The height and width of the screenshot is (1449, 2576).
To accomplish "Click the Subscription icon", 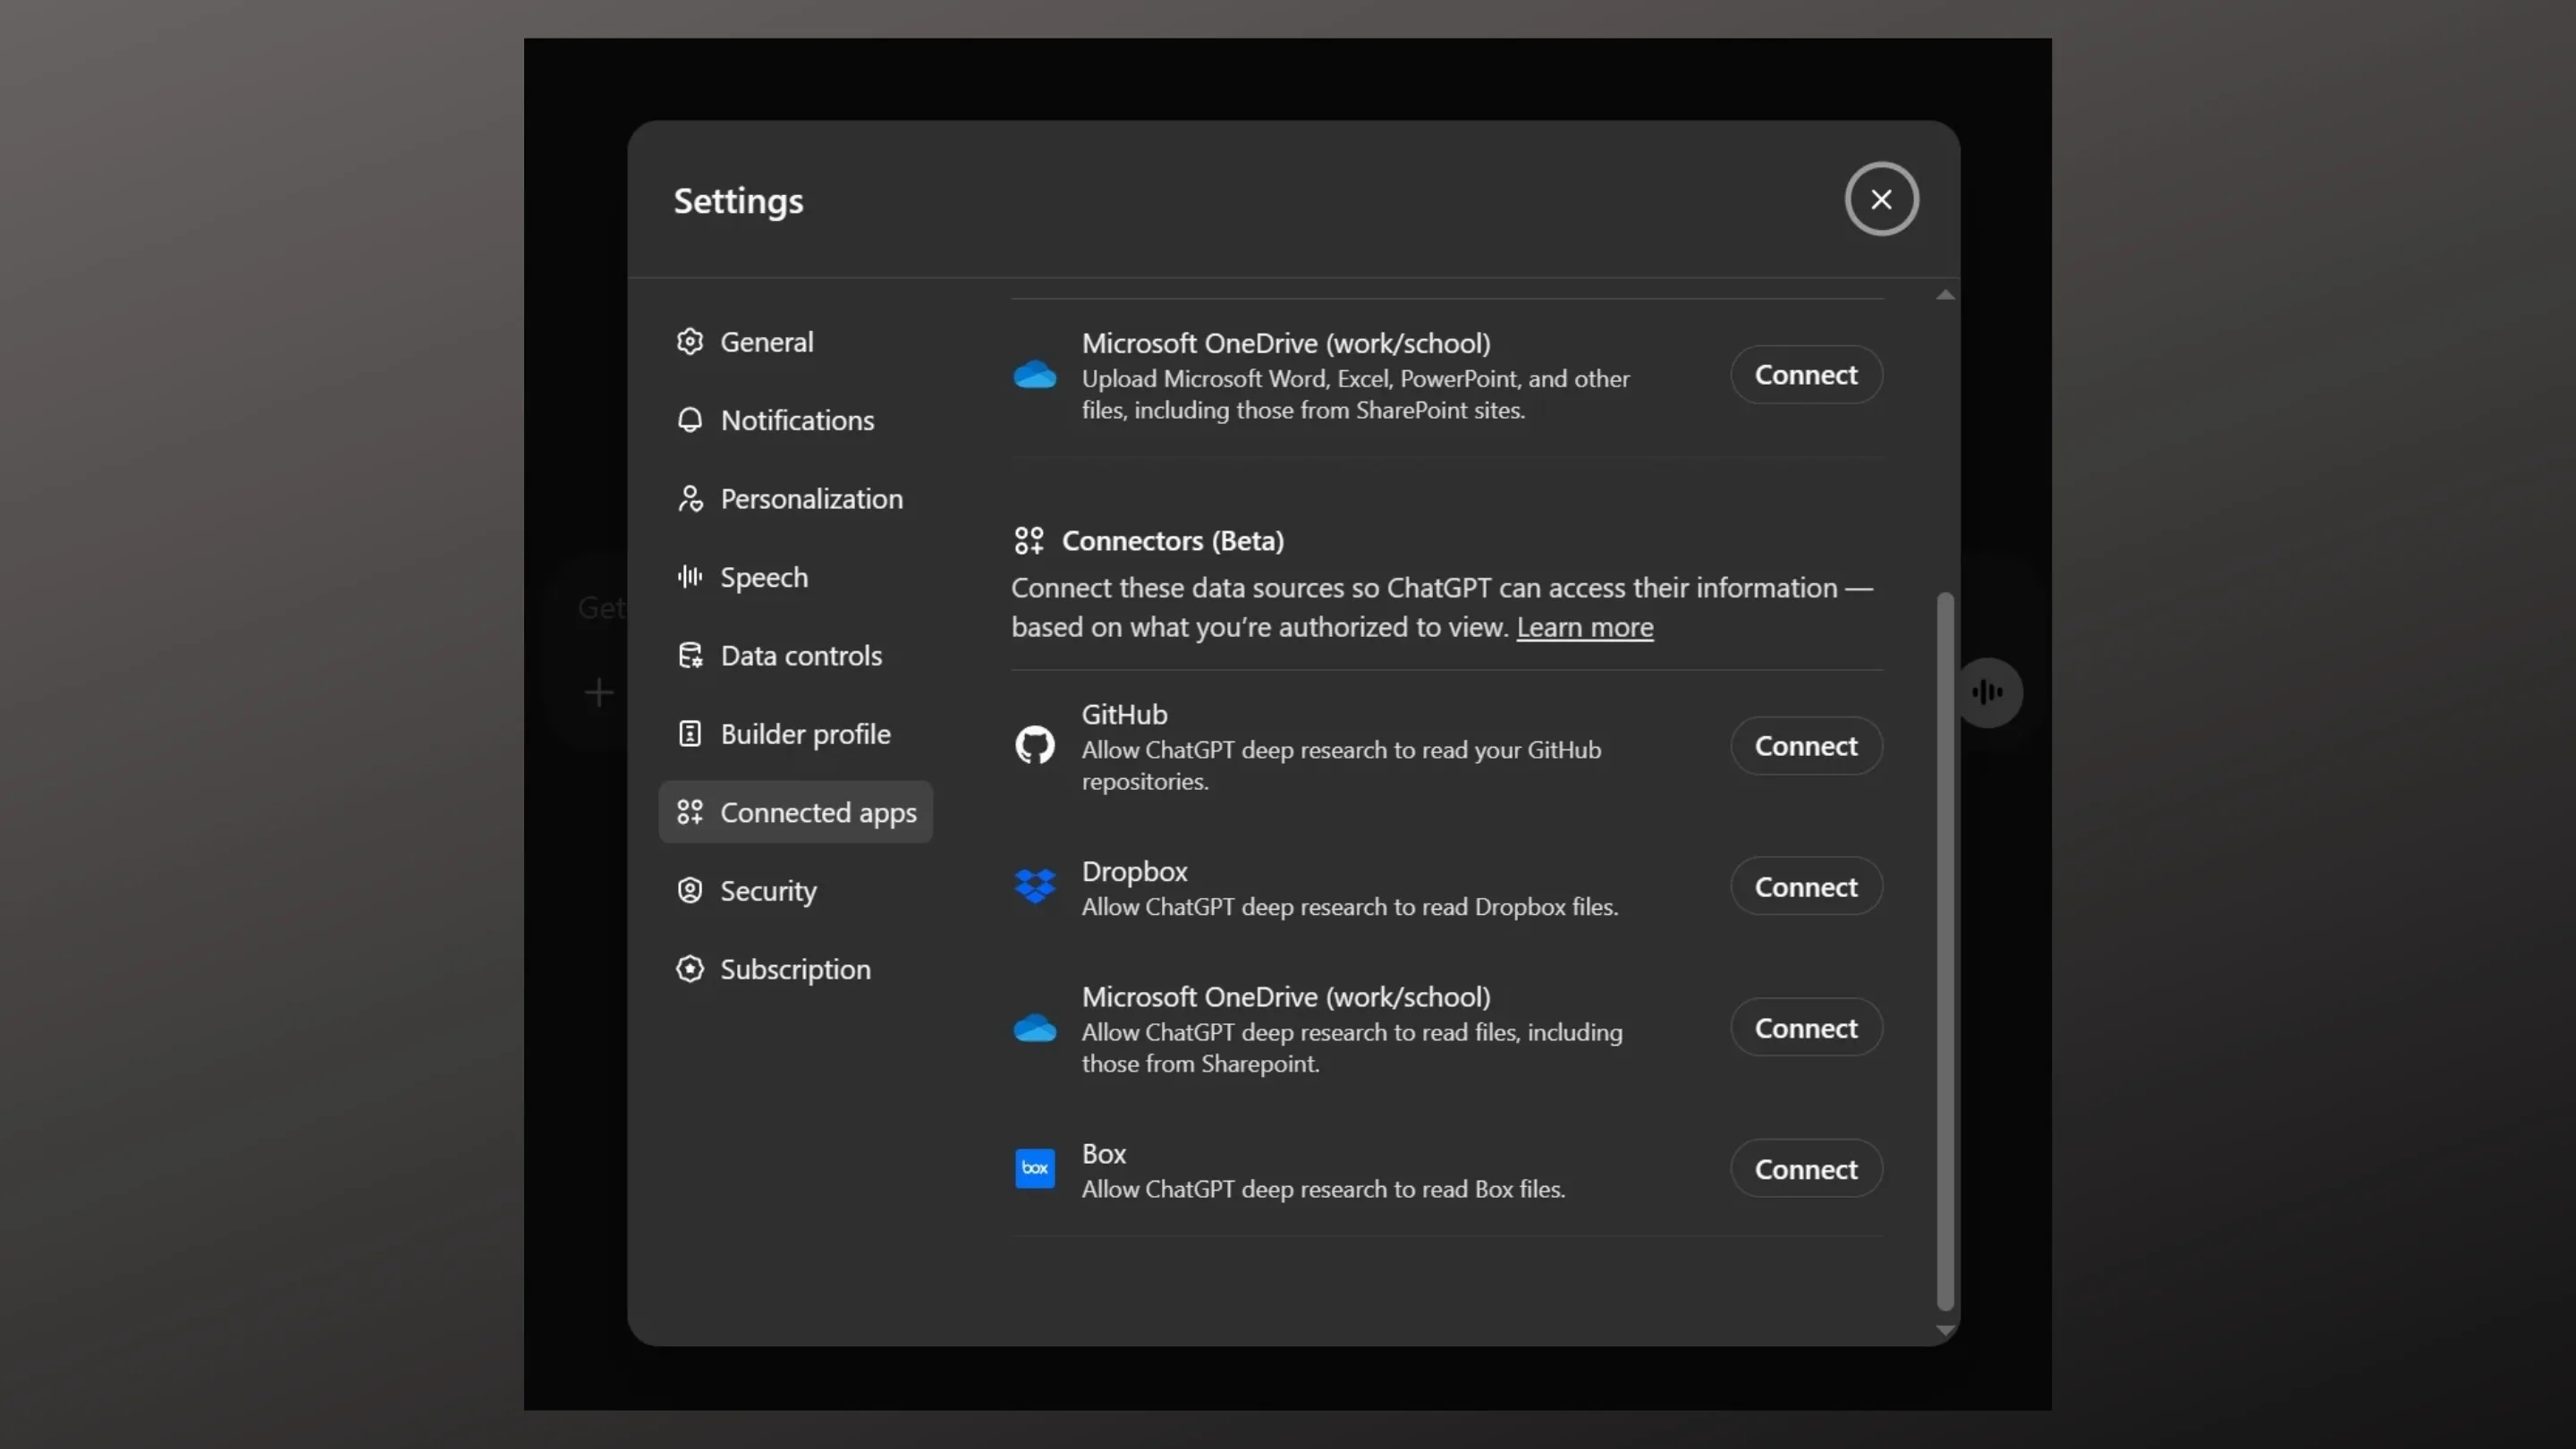I will tap(690, 969).
